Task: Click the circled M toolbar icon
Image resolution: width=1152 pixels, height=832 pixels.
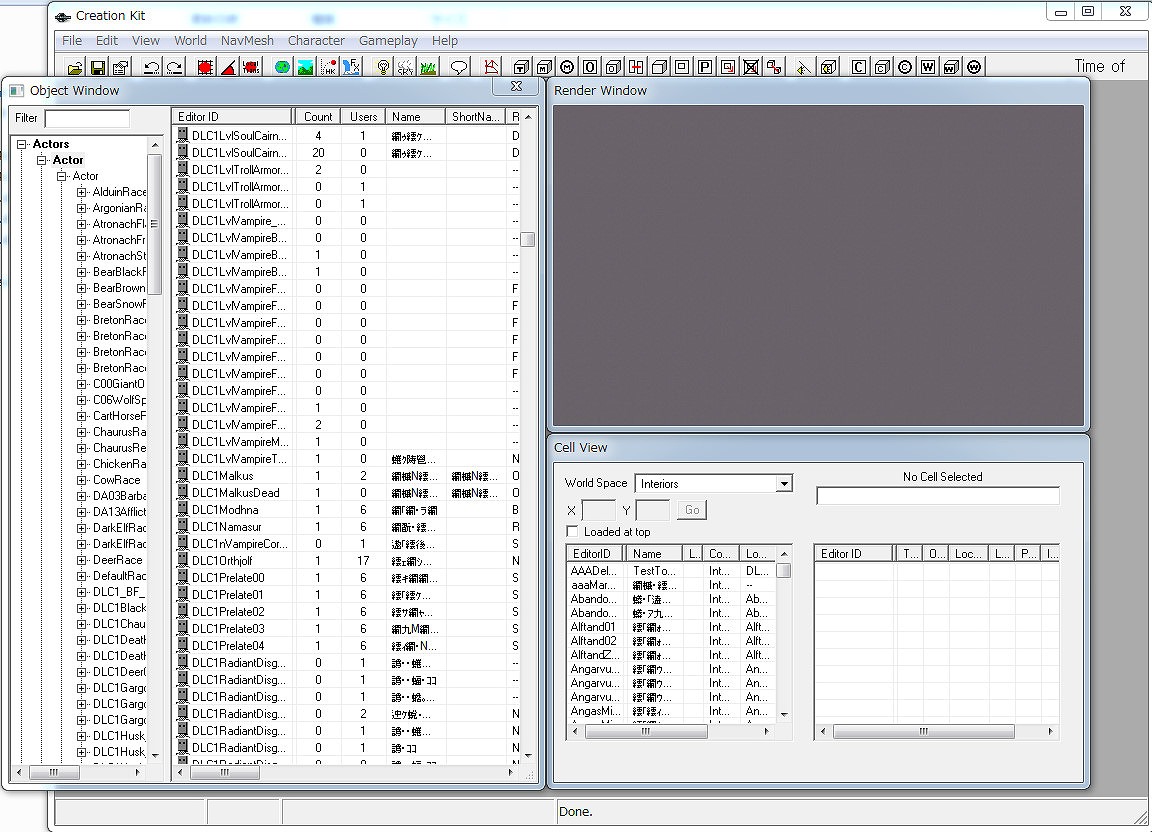Action: 567,68
